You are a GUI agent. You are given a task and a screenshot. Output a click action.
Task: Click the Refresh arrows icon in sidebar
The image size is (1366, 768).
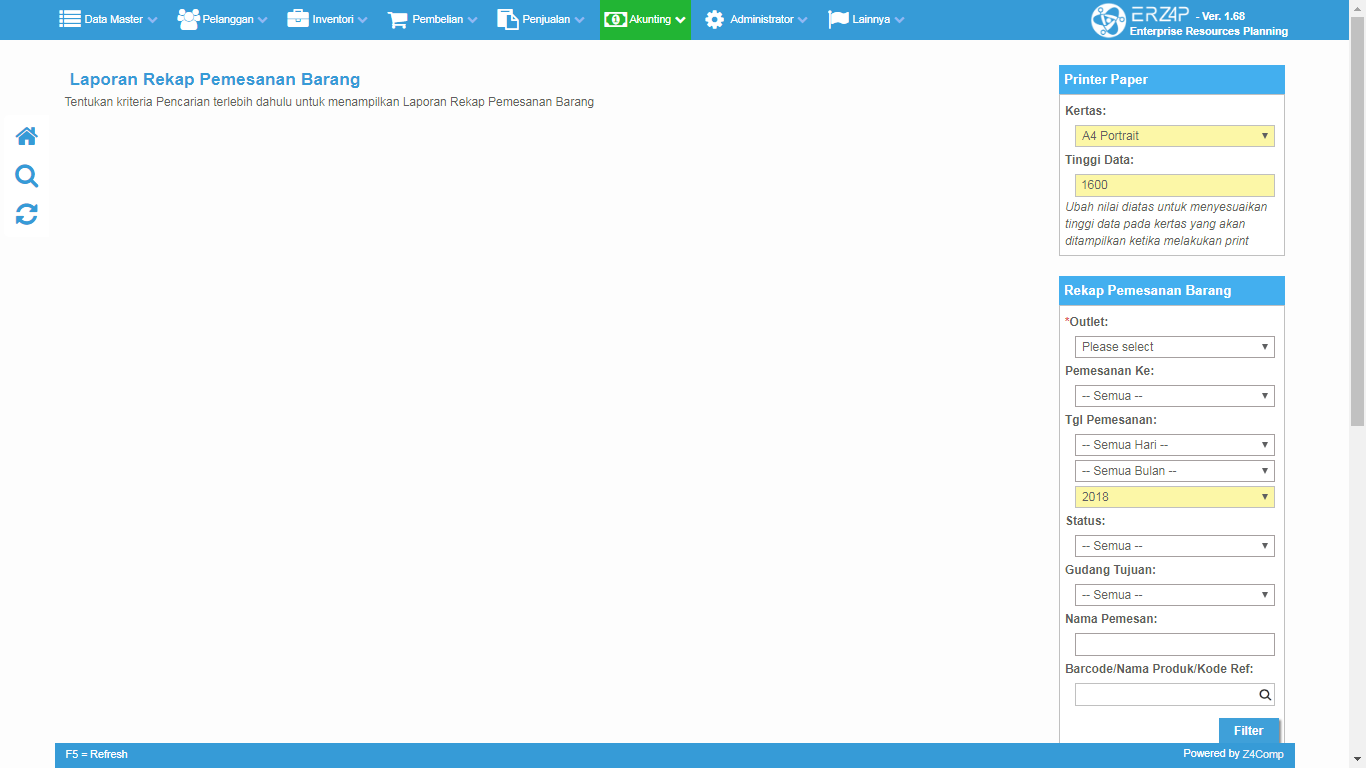pyautogui.click(x=27, y=214)
